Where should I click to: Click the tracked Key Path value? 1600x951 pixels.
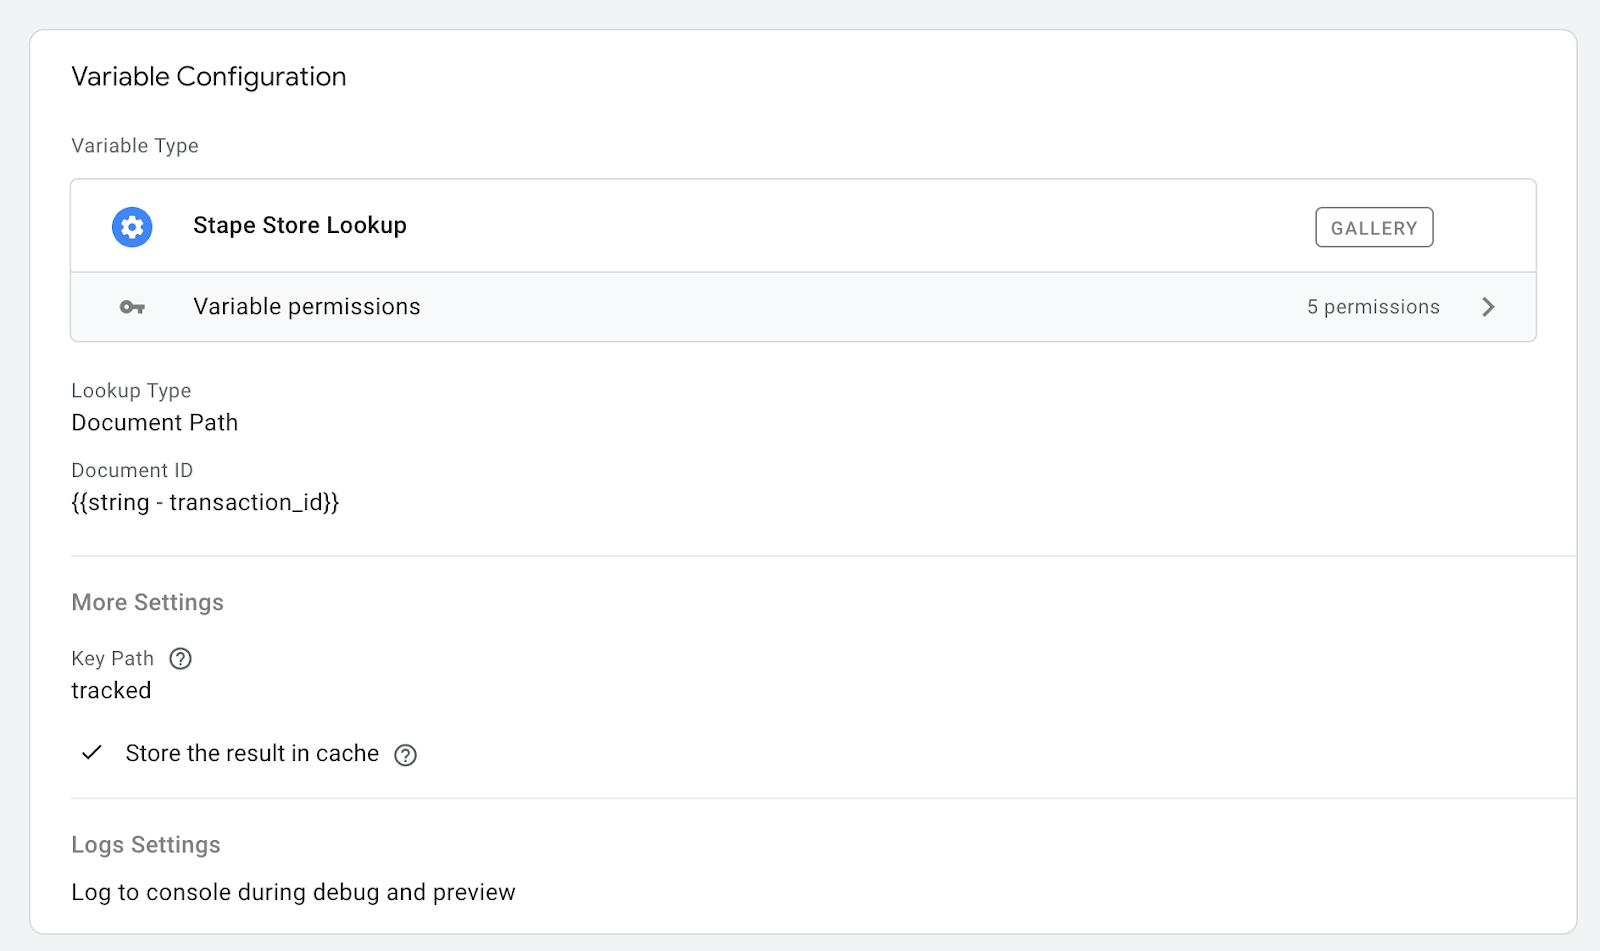(x=111, y=690)
